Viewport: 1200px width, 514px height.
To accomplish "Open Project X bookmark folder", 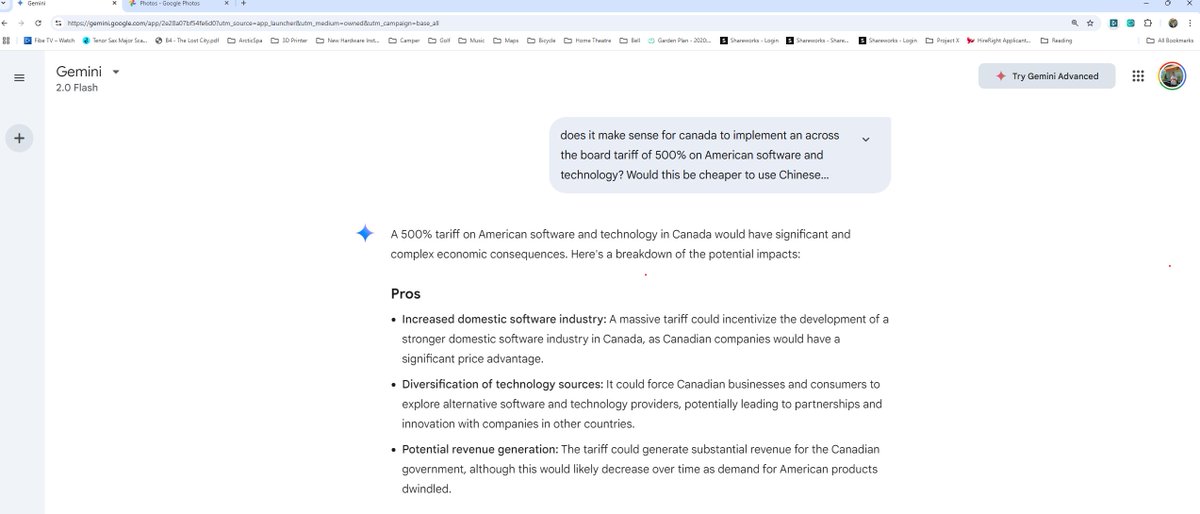I will pyautogui.click(x=942, y=41).
